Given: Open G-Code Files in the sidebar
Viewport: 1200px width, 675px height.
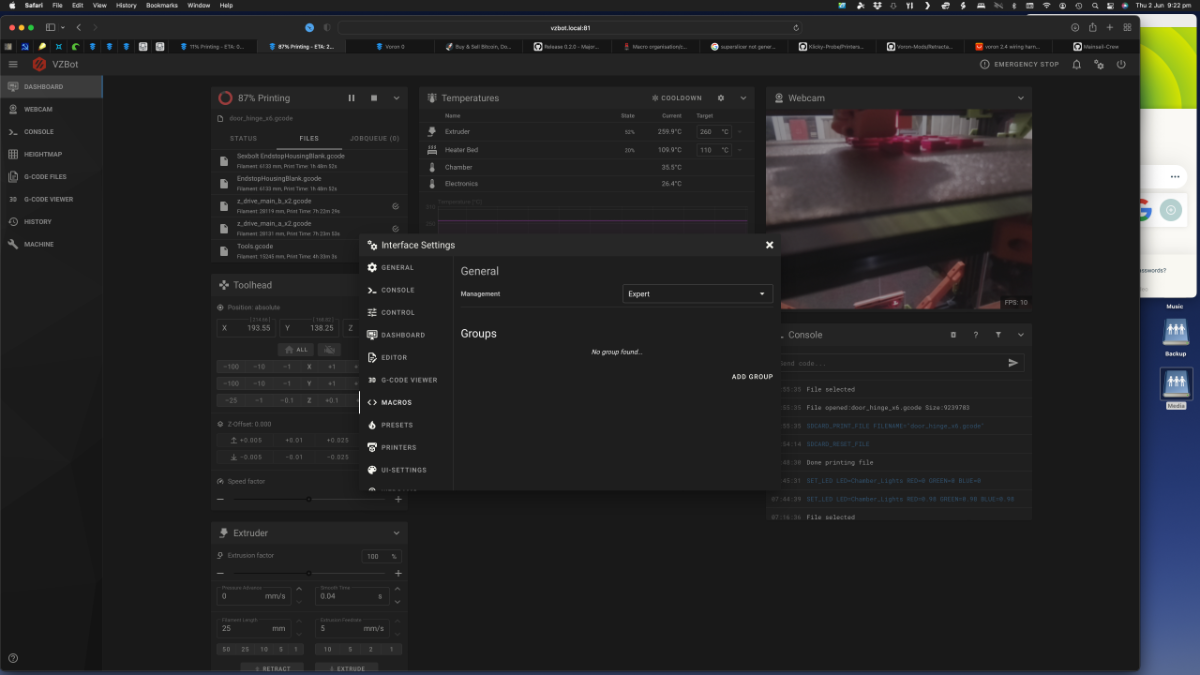Looking at the screenshot, I should (51, 177).
